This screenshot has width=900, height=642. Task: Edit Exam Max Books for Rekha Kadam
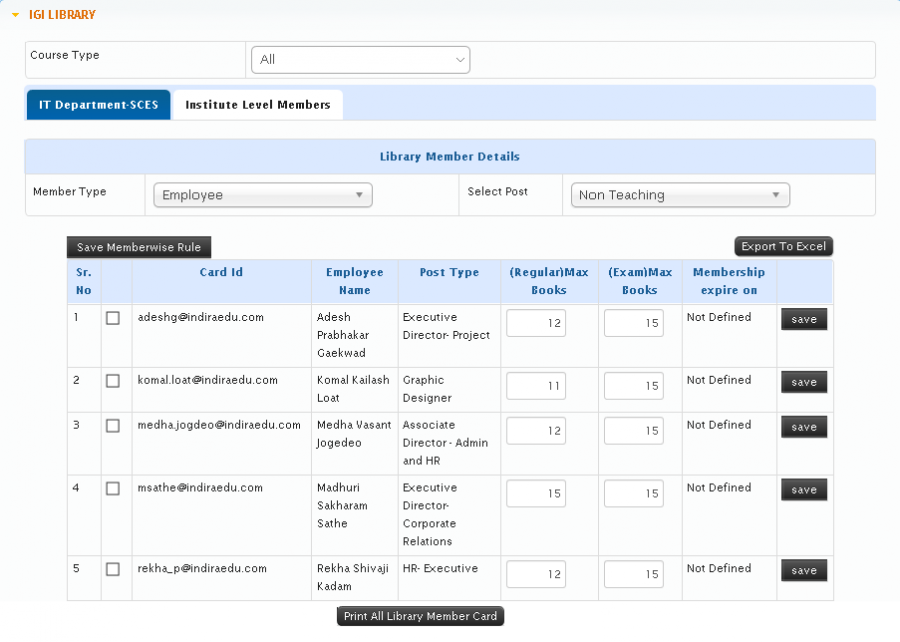coord(634,574)
